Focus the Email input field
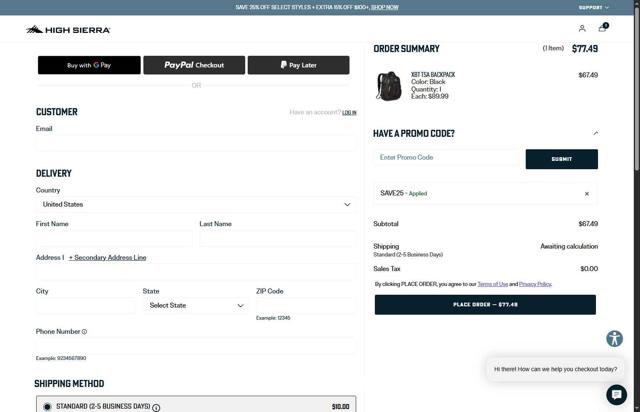The width and height of the screenshot is (640, 412). pyautogui.click(x=196, y=143)
